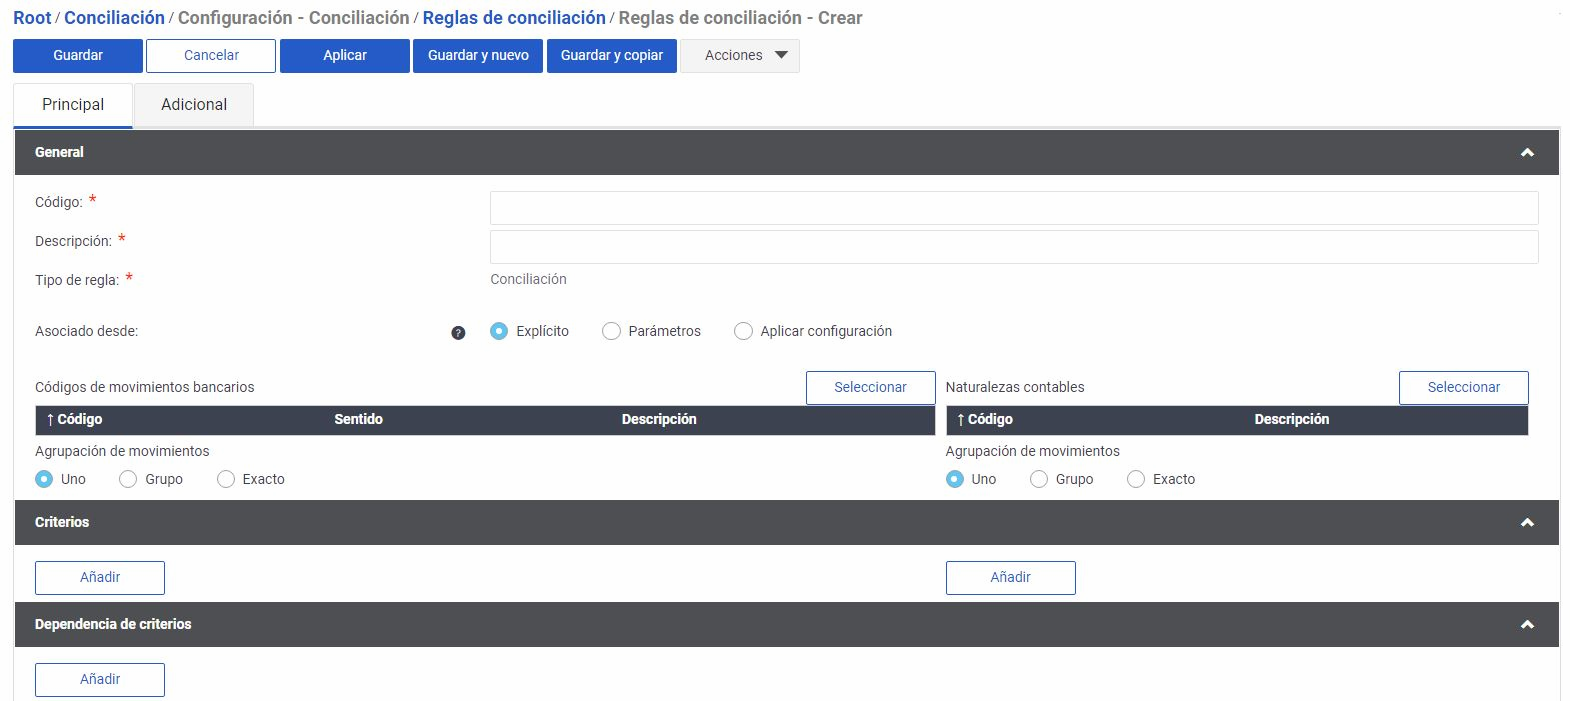This screenshot has width=1570, height=701.
Task: Select Exacto under Naturalezas contables grouping
Action: click(1136, 480)
